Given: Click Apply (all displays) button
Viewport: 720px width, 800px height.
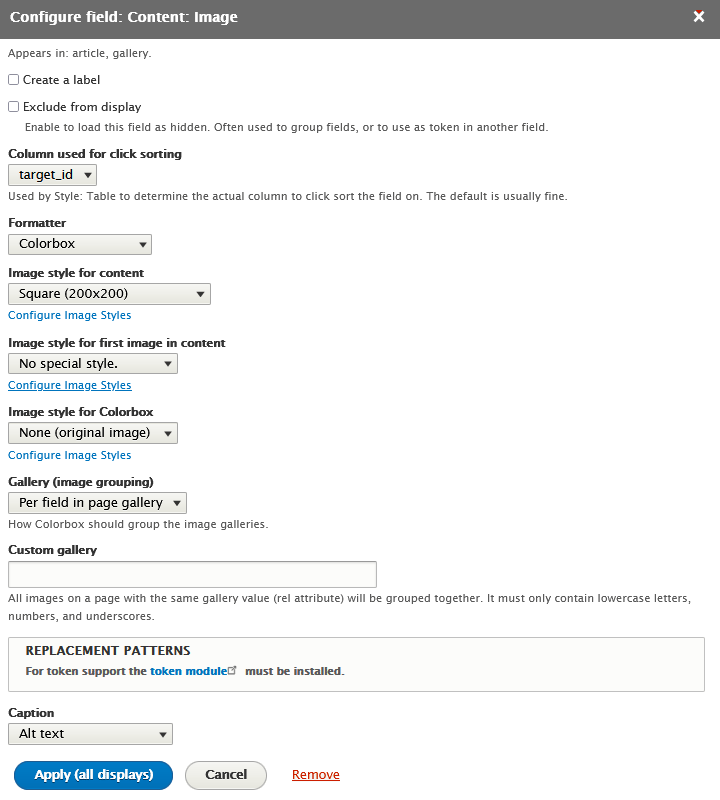Looking at the screenshot, I should pos(93,775).
